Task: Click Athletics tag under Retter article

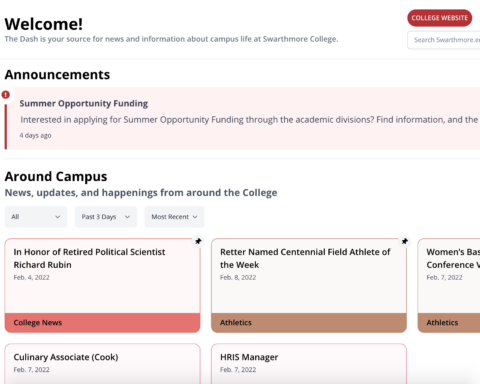Action: [236, 323]
